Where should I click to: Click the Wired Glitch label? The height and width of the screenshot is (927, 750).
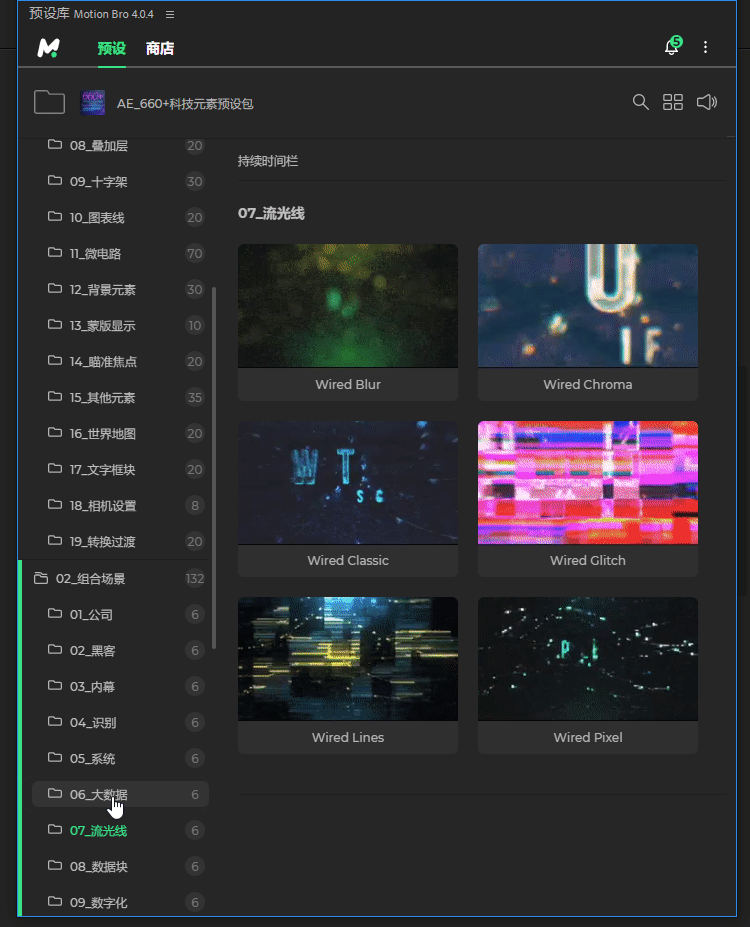[x=587, y=560]
